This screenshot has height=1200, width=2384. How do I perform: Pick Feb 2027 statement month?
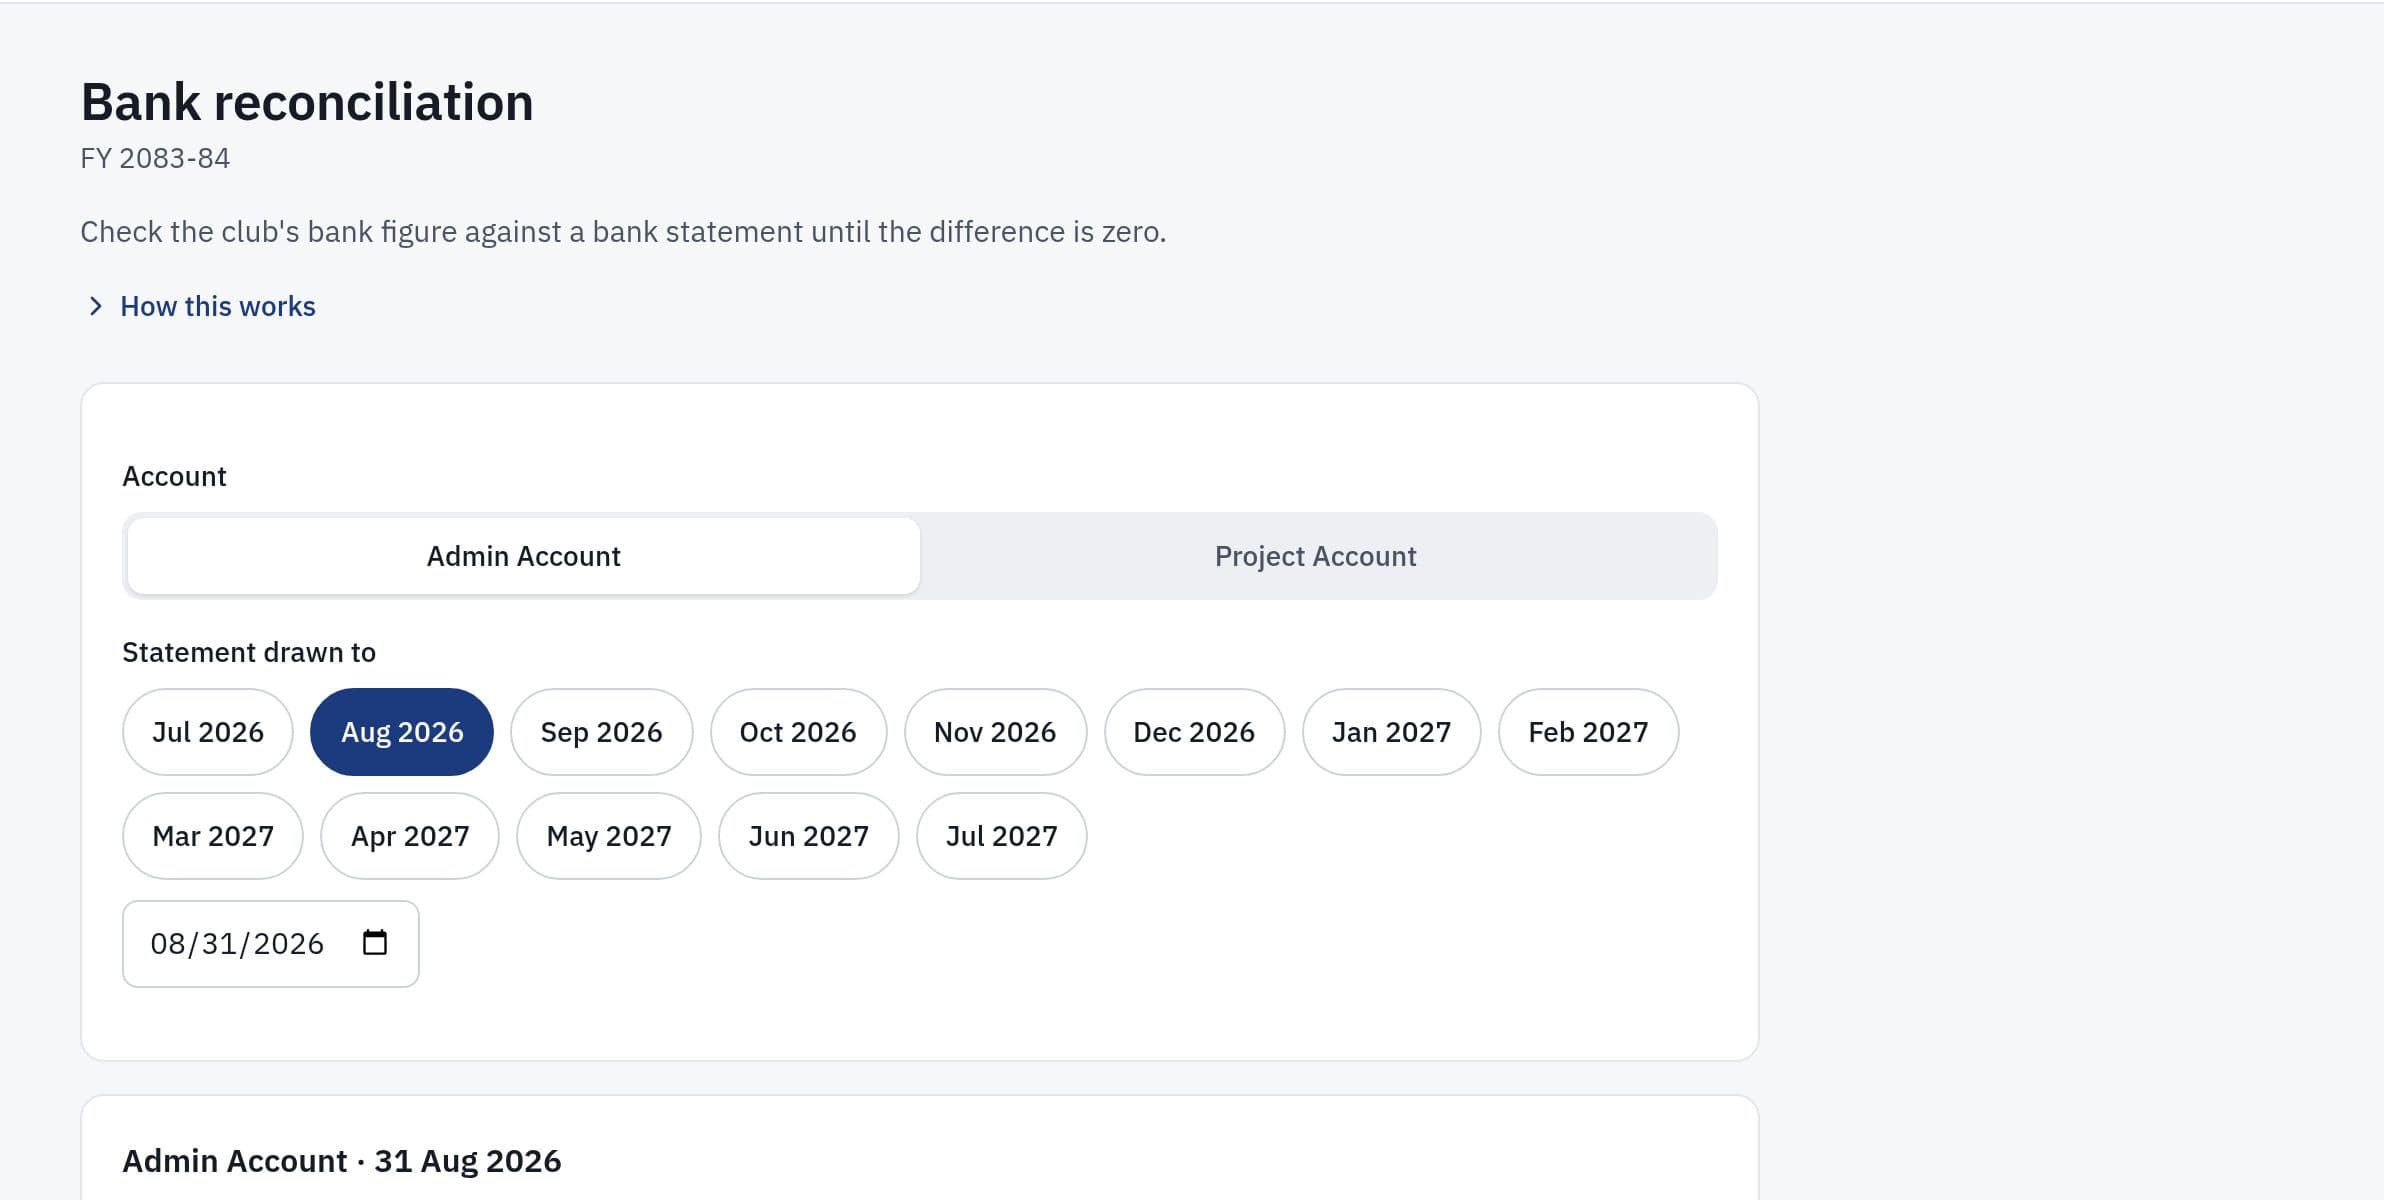1588,732
